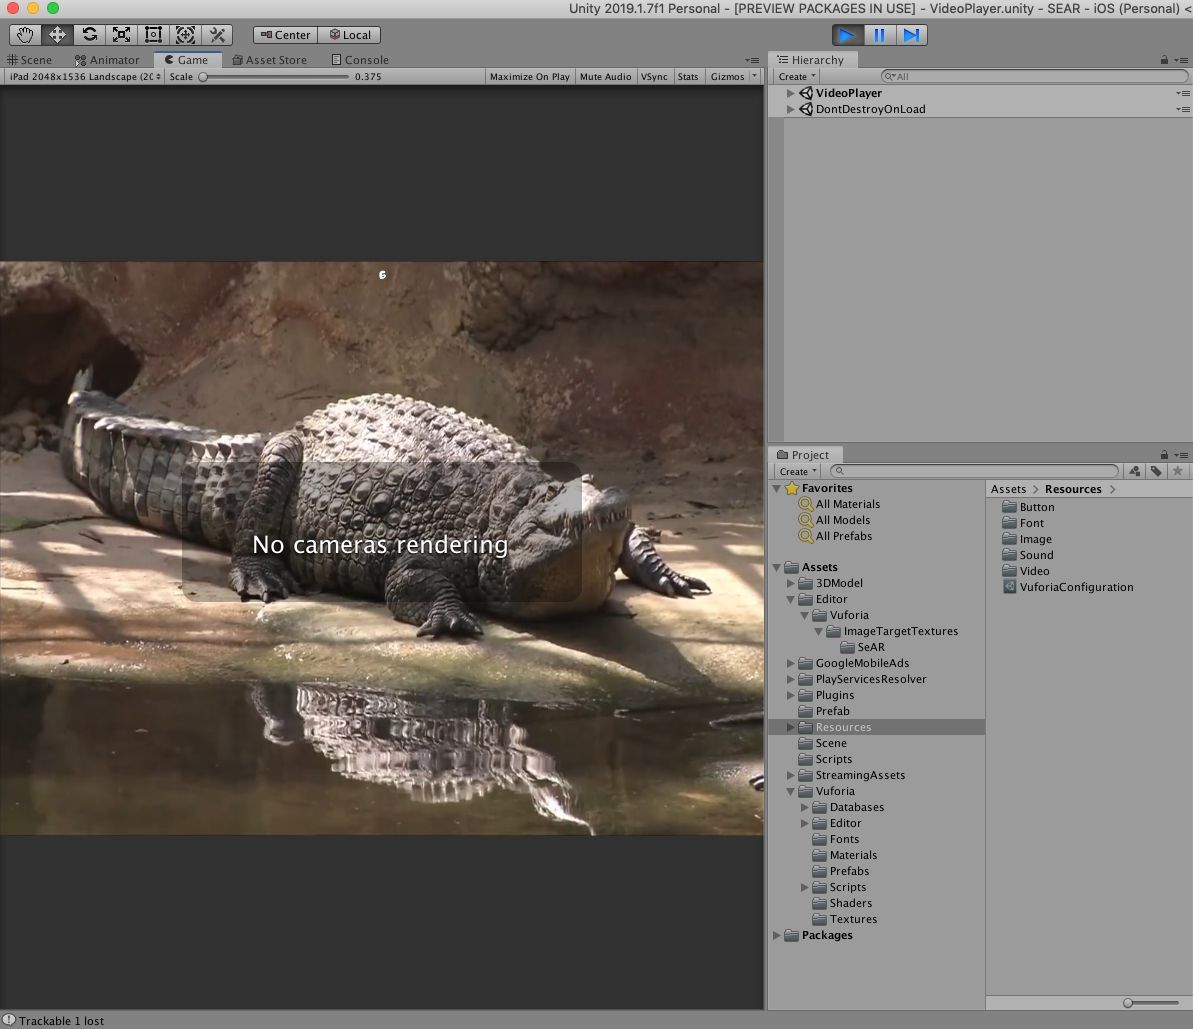Select the Rect Transform tool
This screenshot has width=1193, height=1029.
point(153,35)
